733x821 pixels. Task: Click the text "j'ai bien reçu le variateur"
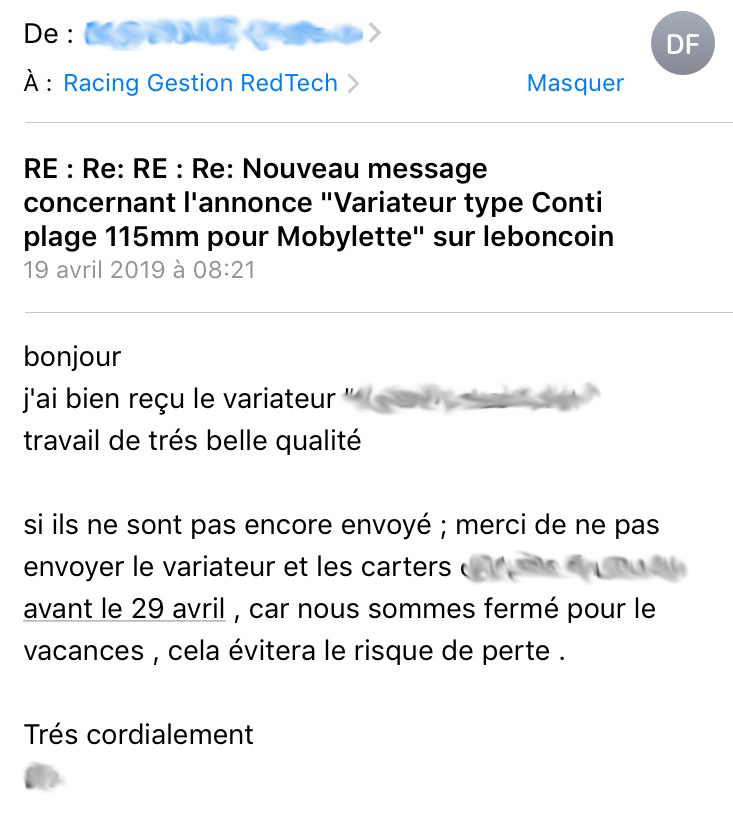pyautogui.click(x=179, y=400)
